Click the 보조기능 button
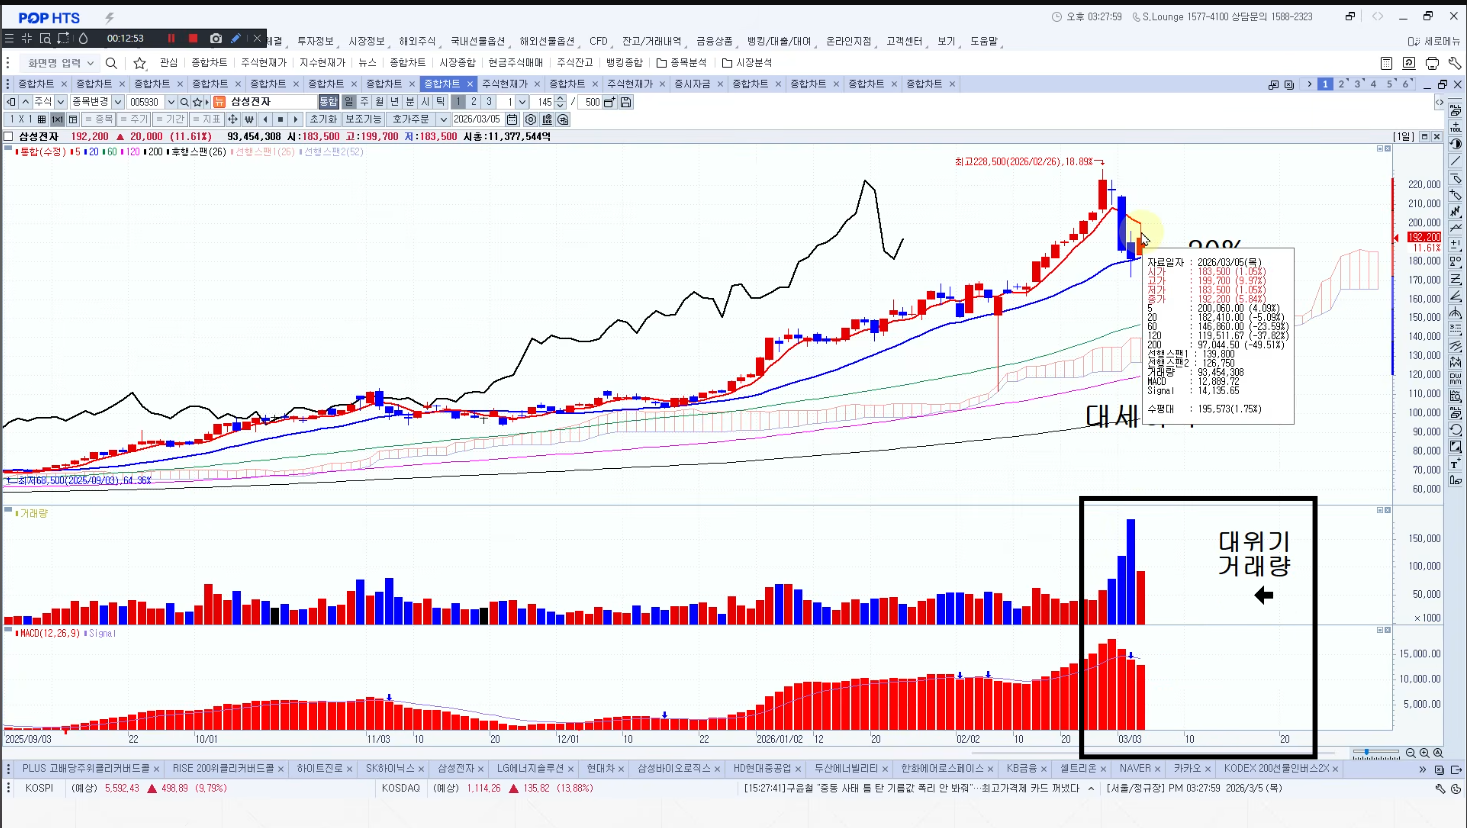The width and height of the screenshot is (1467, 828). (x=364, y=119)
